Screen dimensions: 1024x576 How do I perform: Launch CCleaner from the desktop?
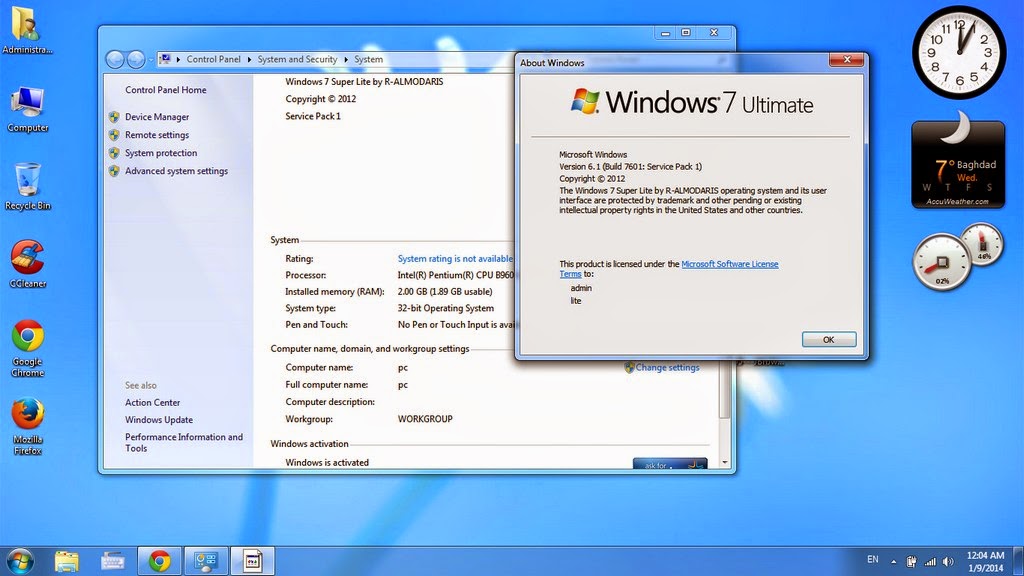click(x=27, y=264)
